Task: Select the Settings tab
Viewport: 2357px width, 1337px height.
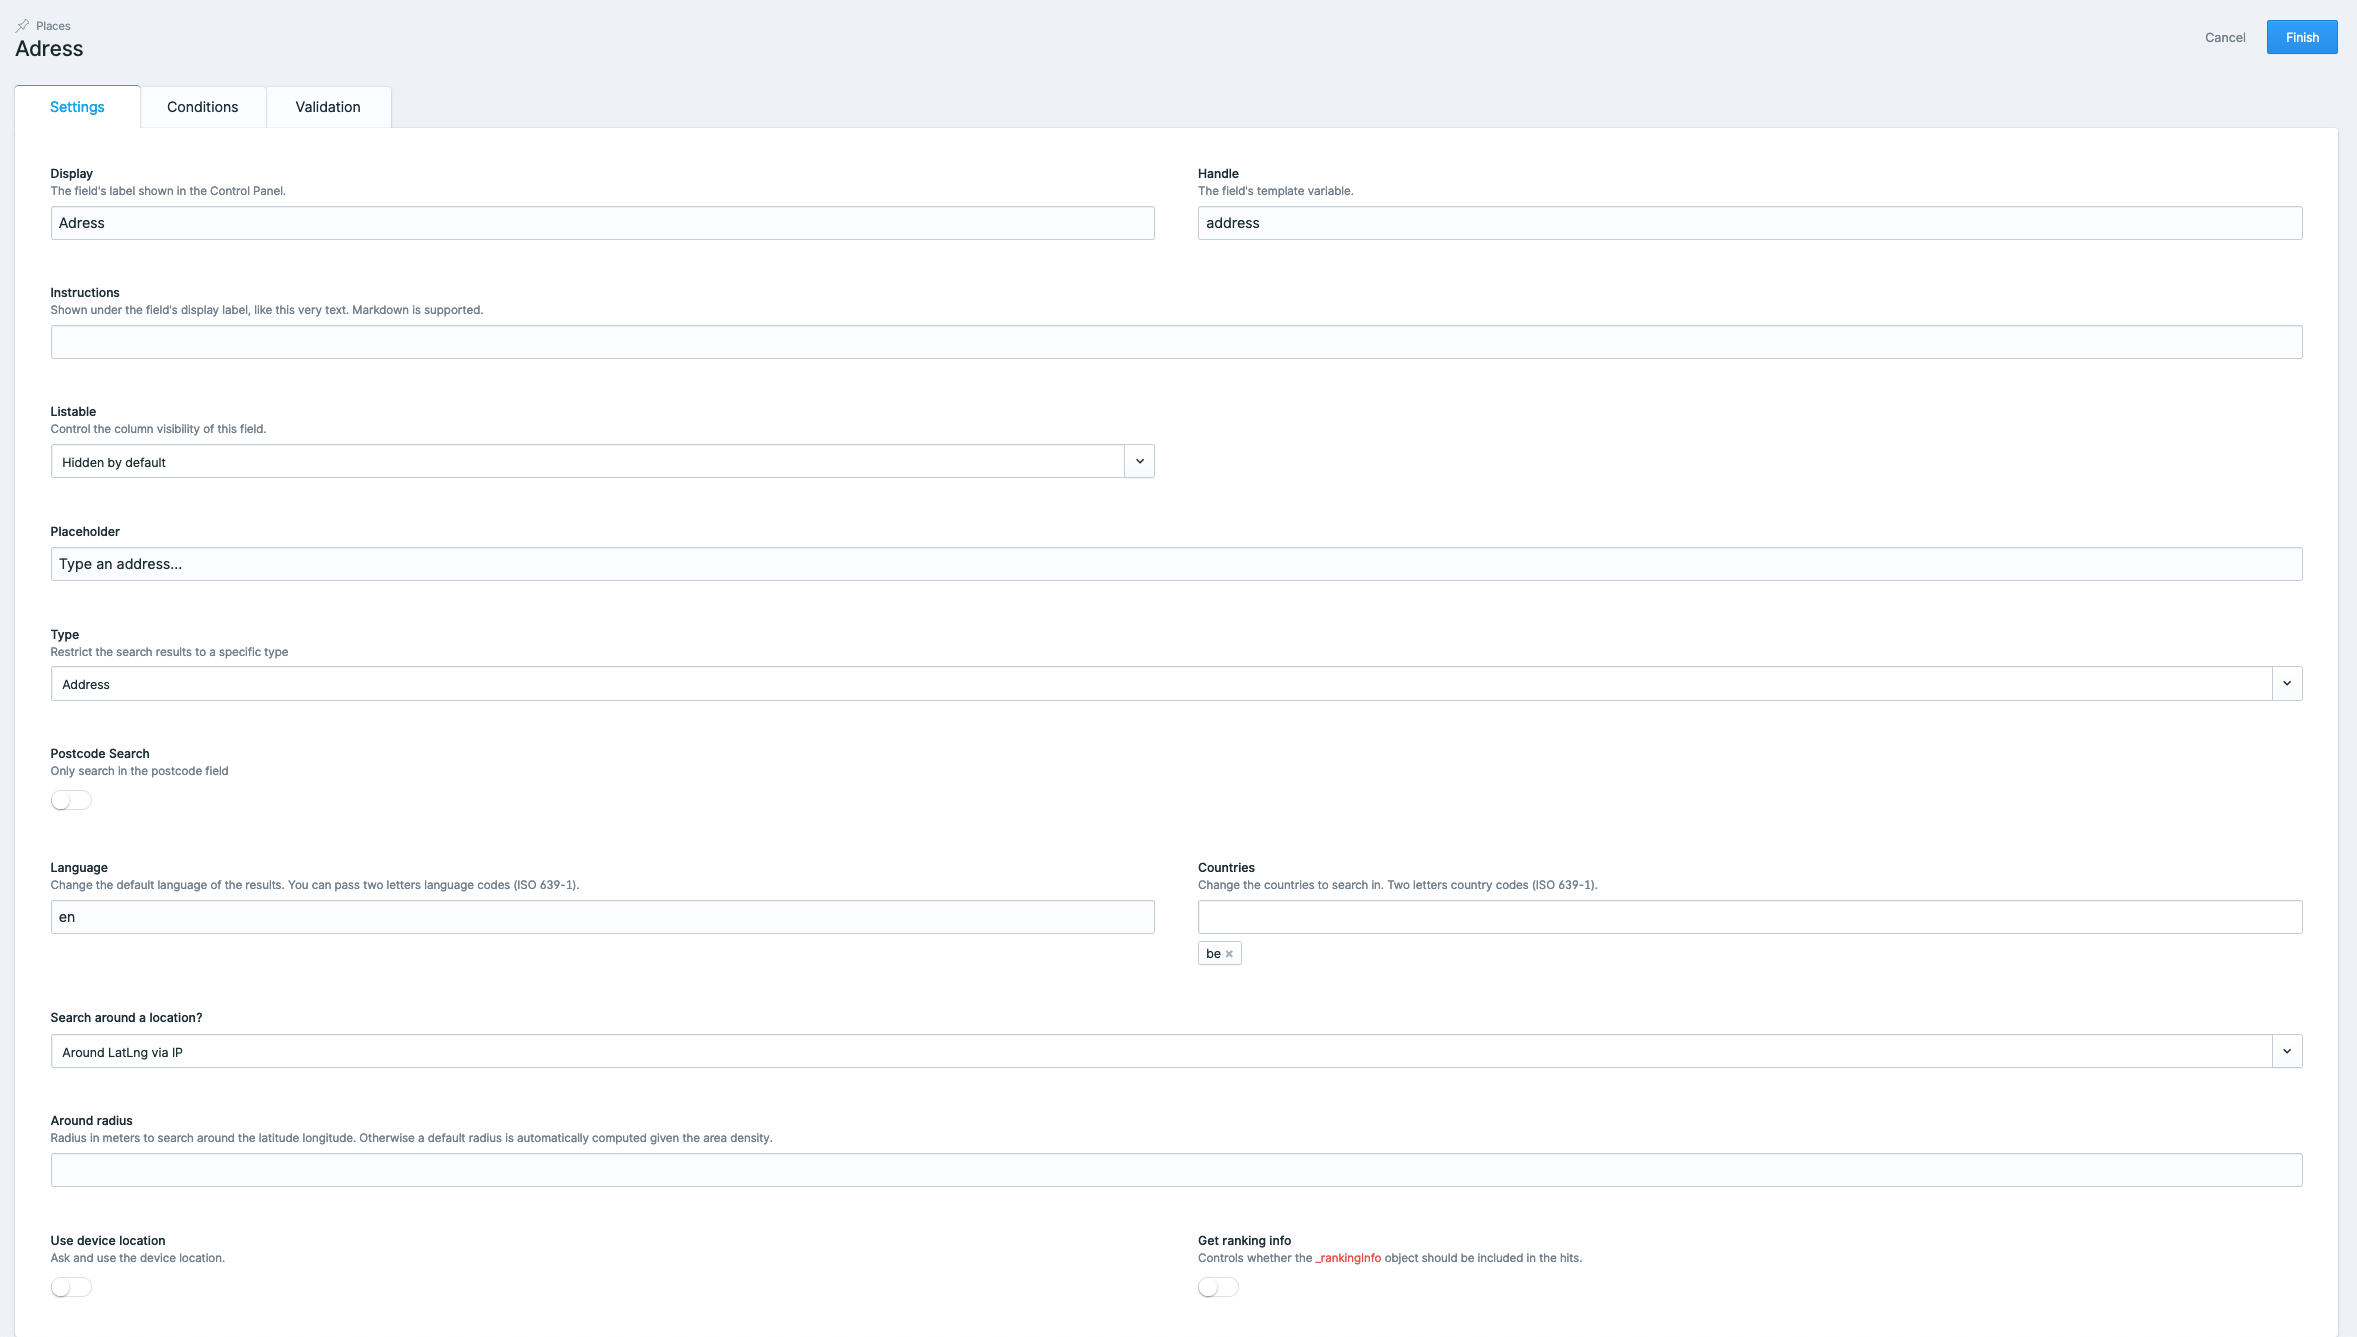Action: pos(77,107)
